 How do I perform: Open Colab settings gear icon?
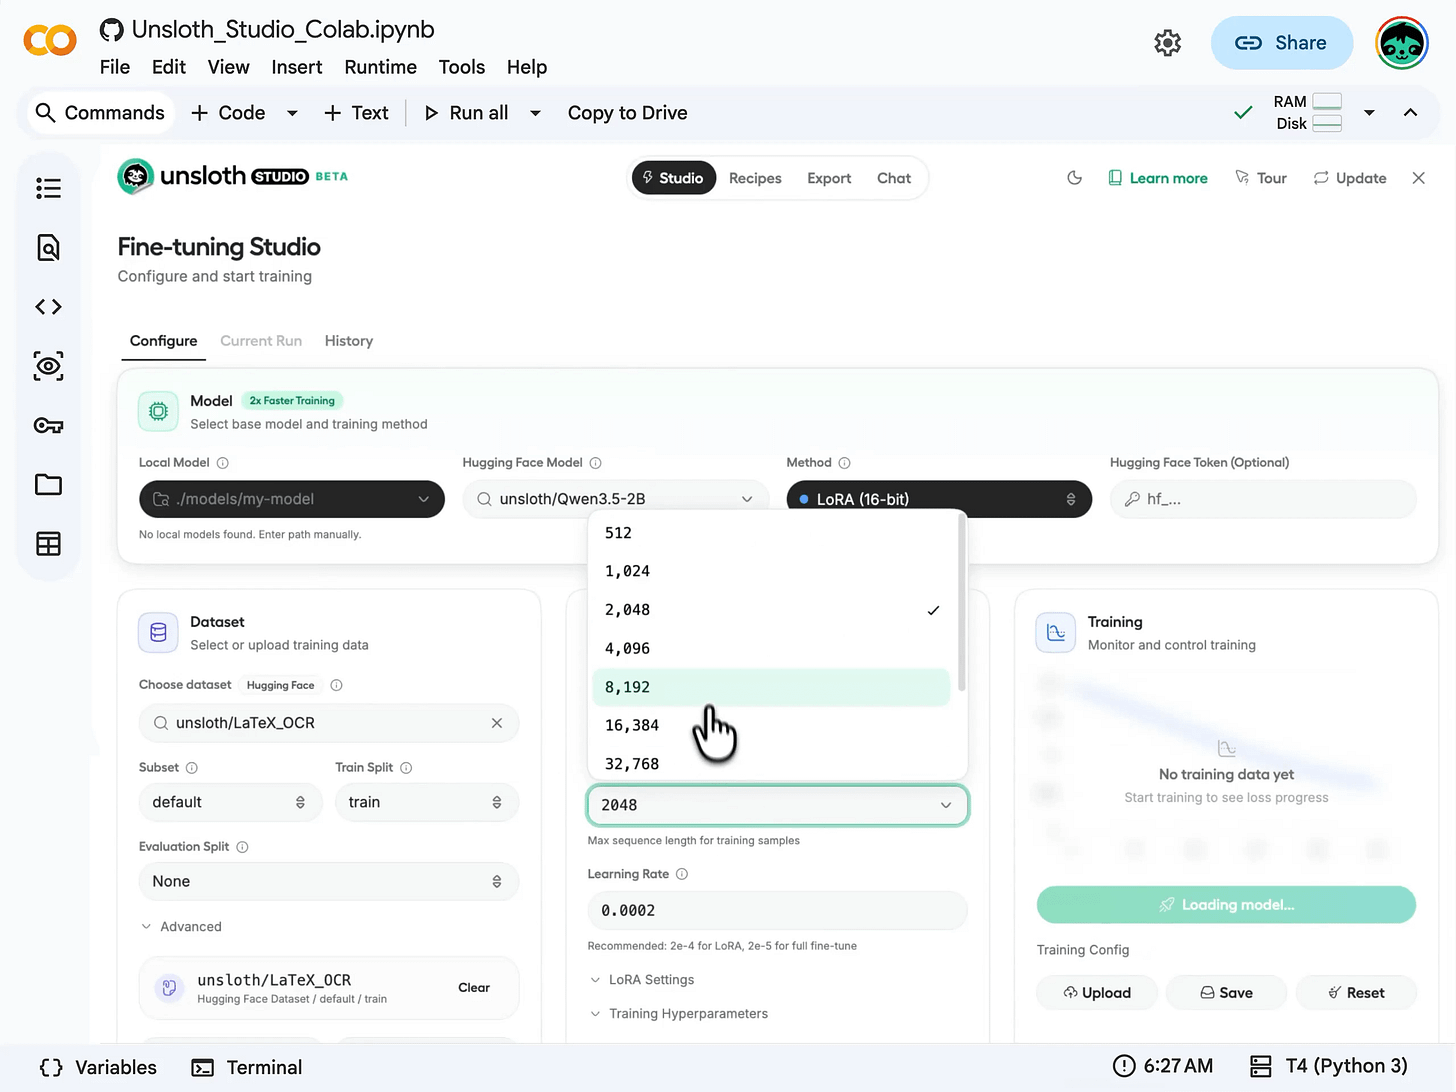tap(1167, 43)
